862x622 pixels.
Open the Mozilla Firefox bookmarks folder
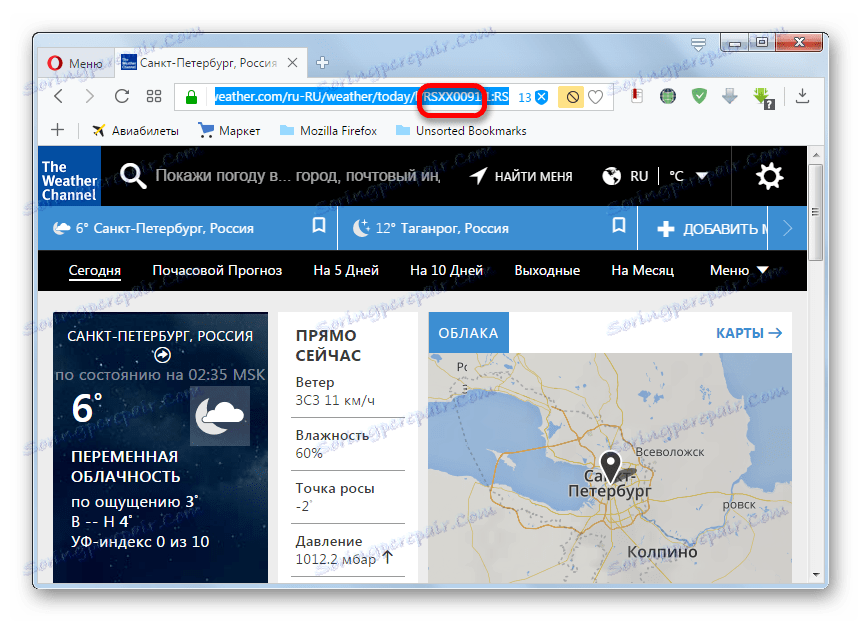(328, 131)
